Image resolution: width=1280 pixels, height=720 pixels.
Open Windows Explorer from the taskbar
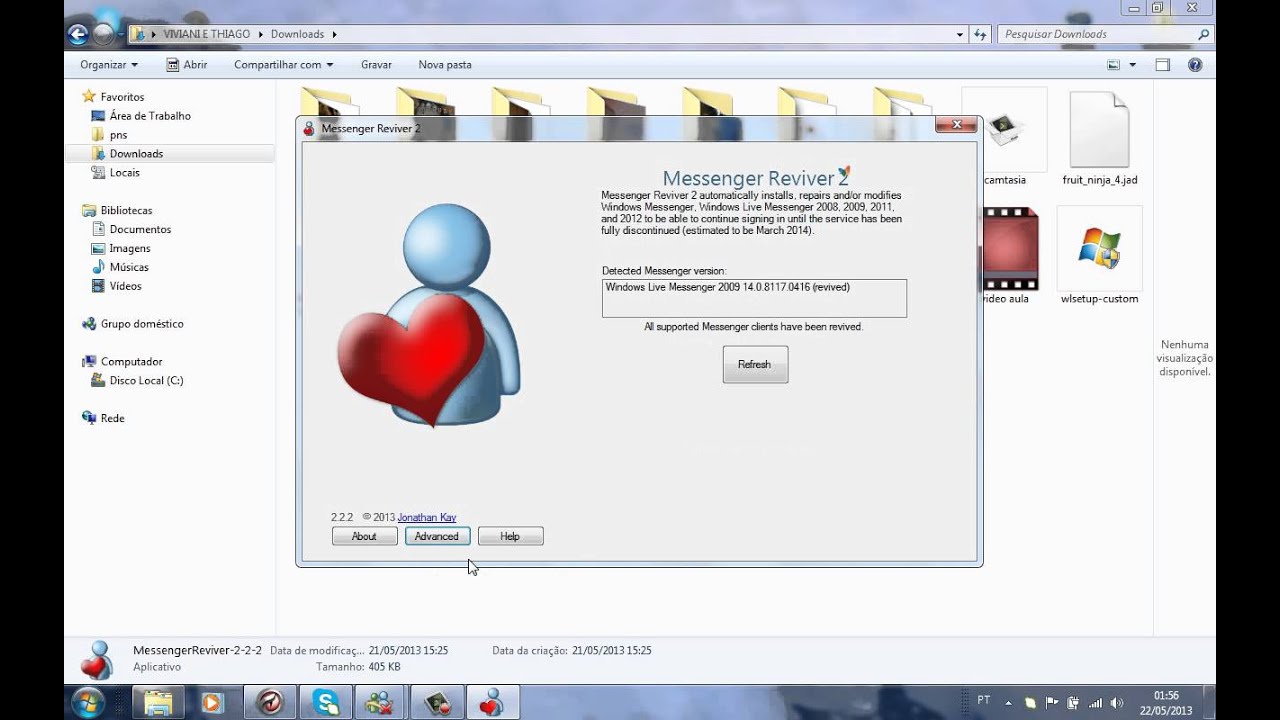158,703
